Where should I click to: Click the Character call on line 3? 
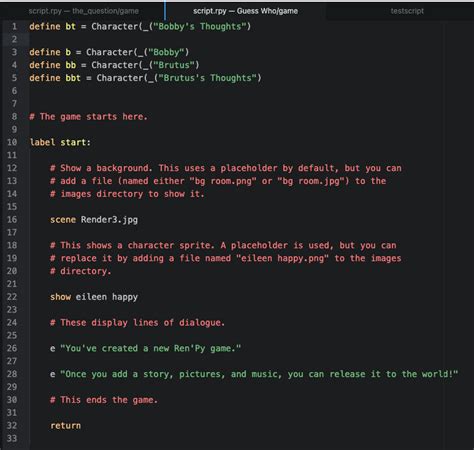click(138, 52)
